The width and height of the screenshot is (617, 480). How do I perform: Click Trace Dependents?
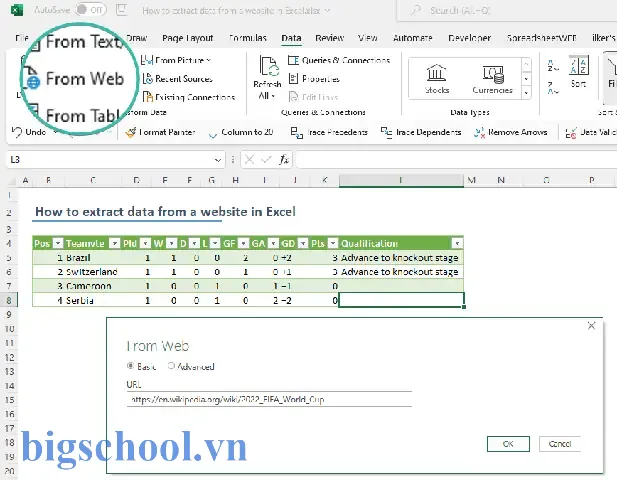421,132
